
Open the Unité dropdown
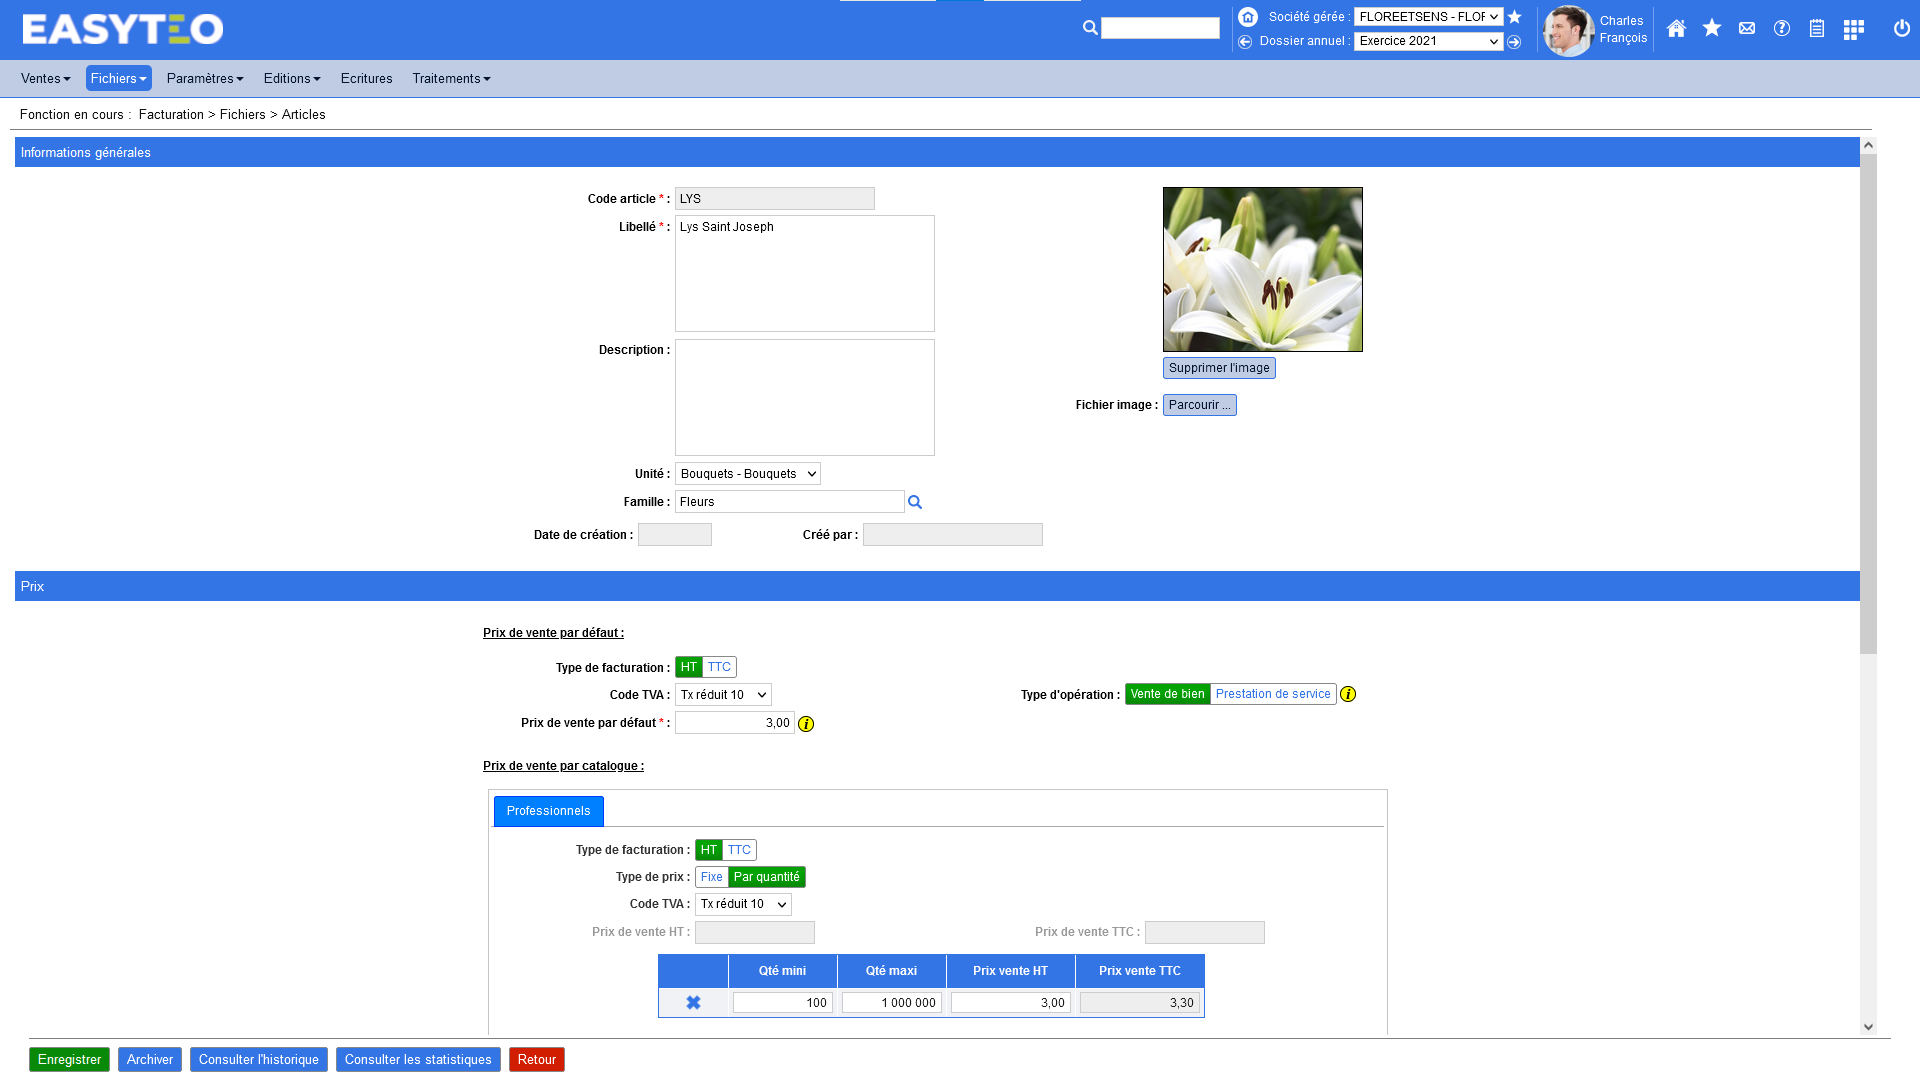tap(747, 474)
